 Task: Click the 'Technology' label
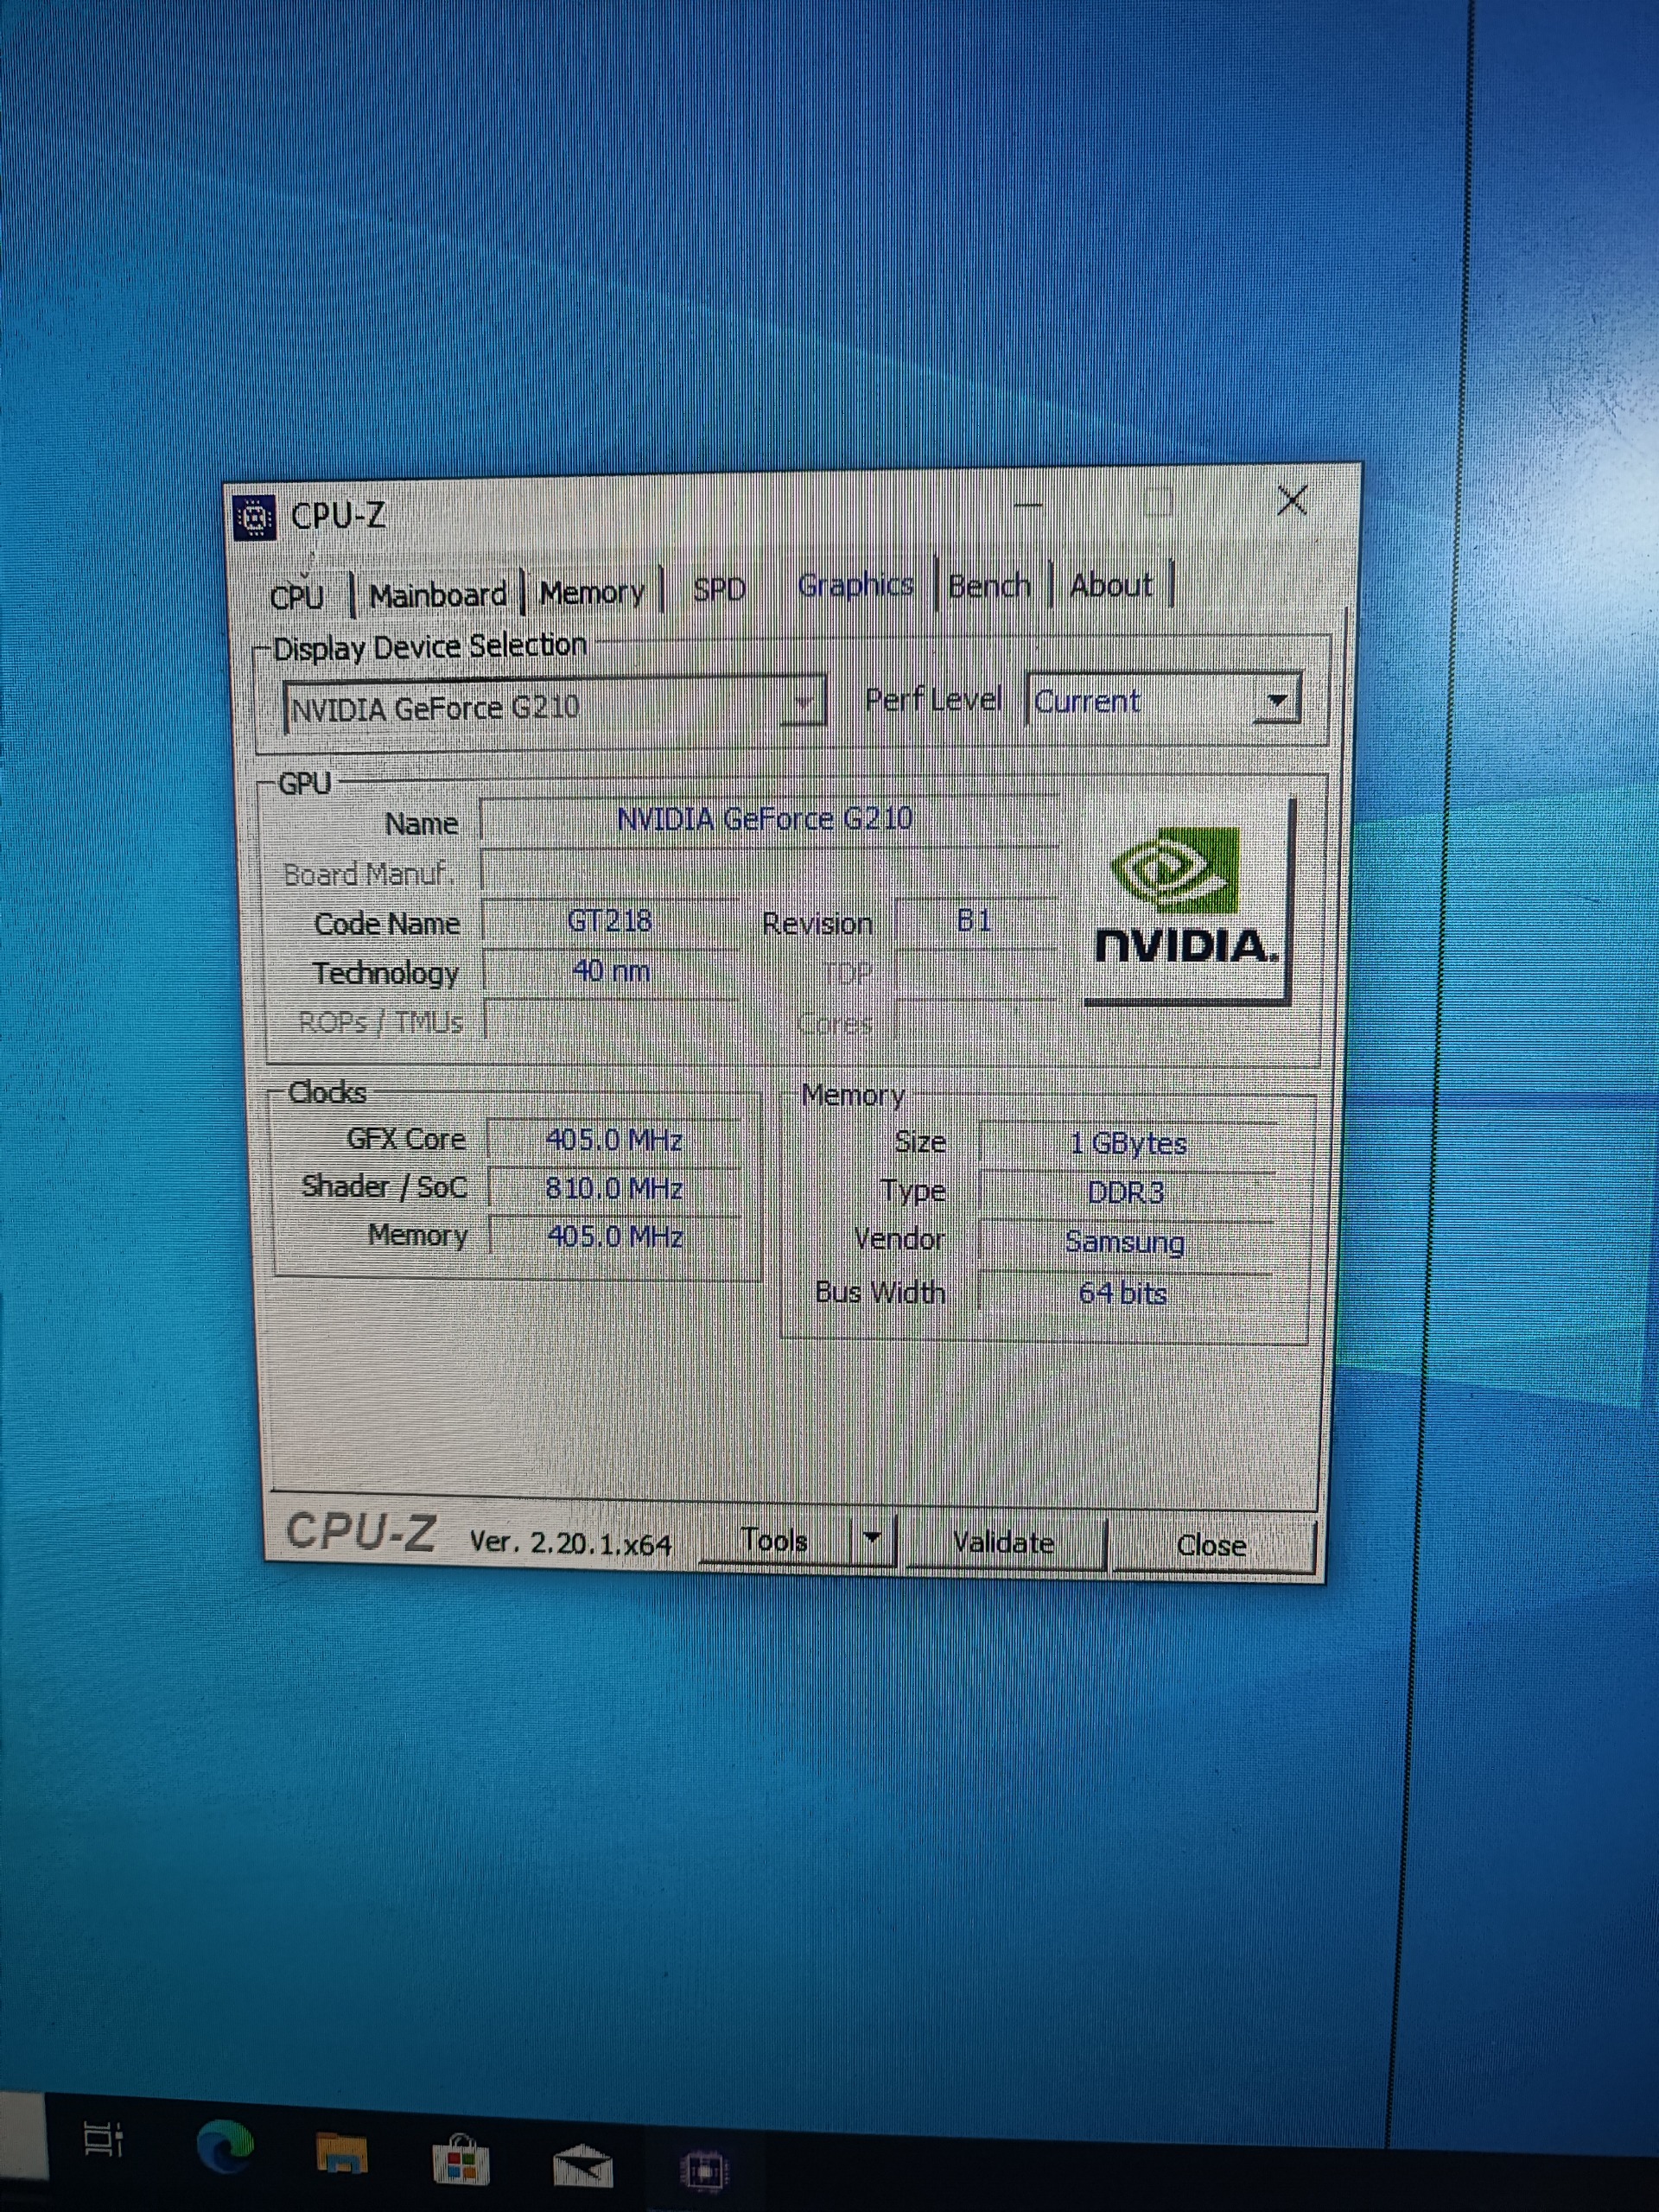(x=386, y=973)
